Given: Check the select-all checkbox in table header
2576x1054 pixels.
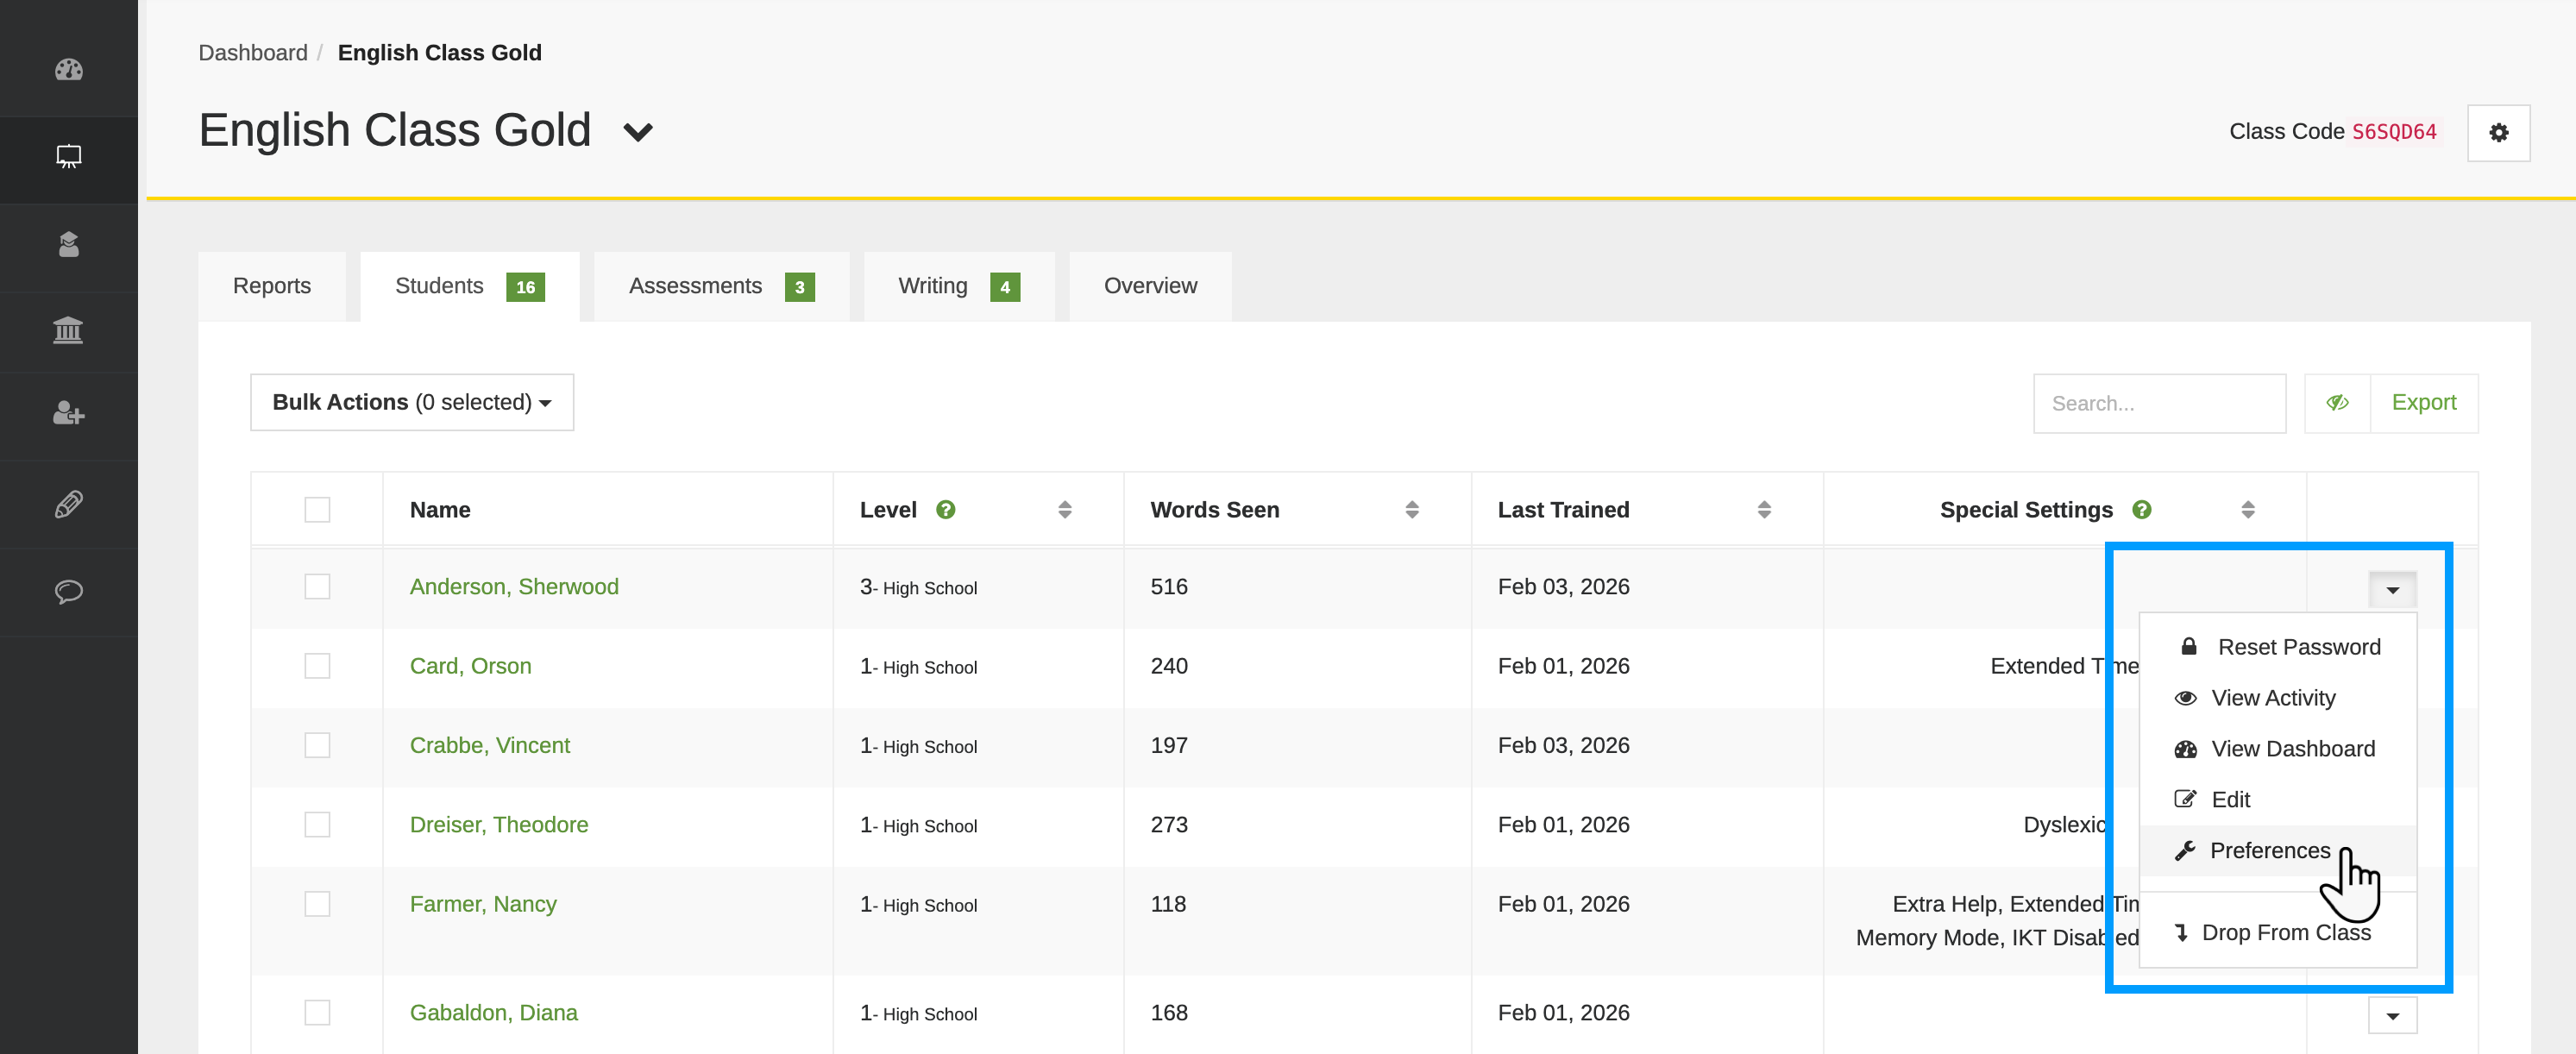Looking at the screenshot, I should pyautogui.click(x=317, y=510).
